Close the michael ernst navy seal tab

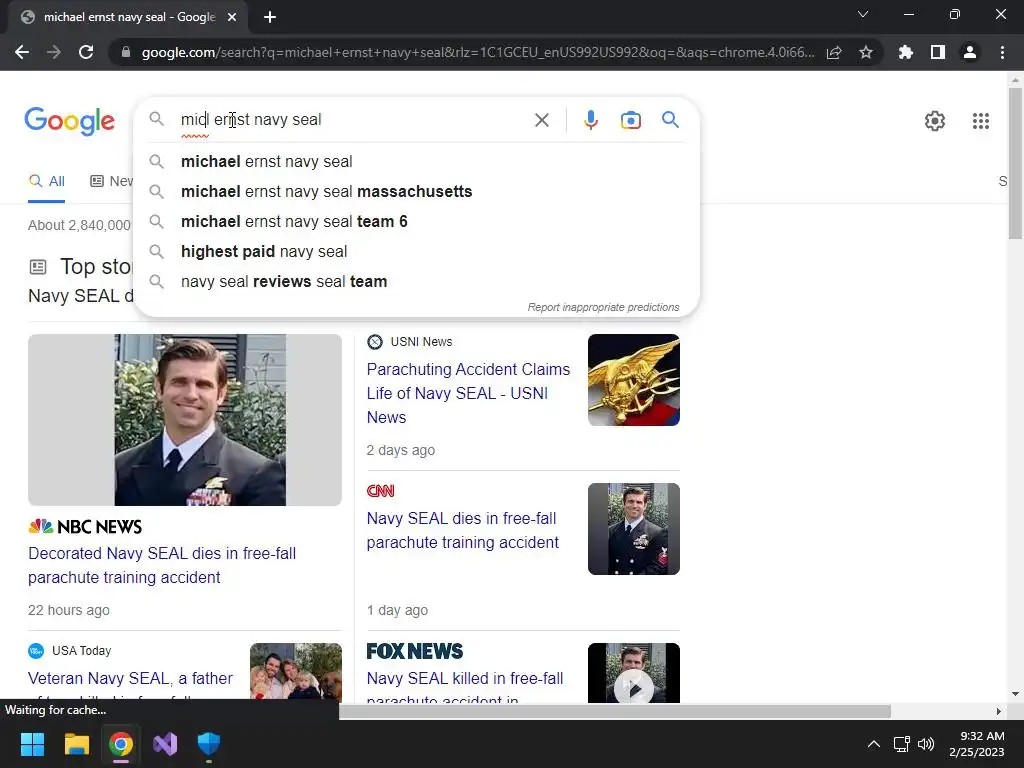point(232,17)
